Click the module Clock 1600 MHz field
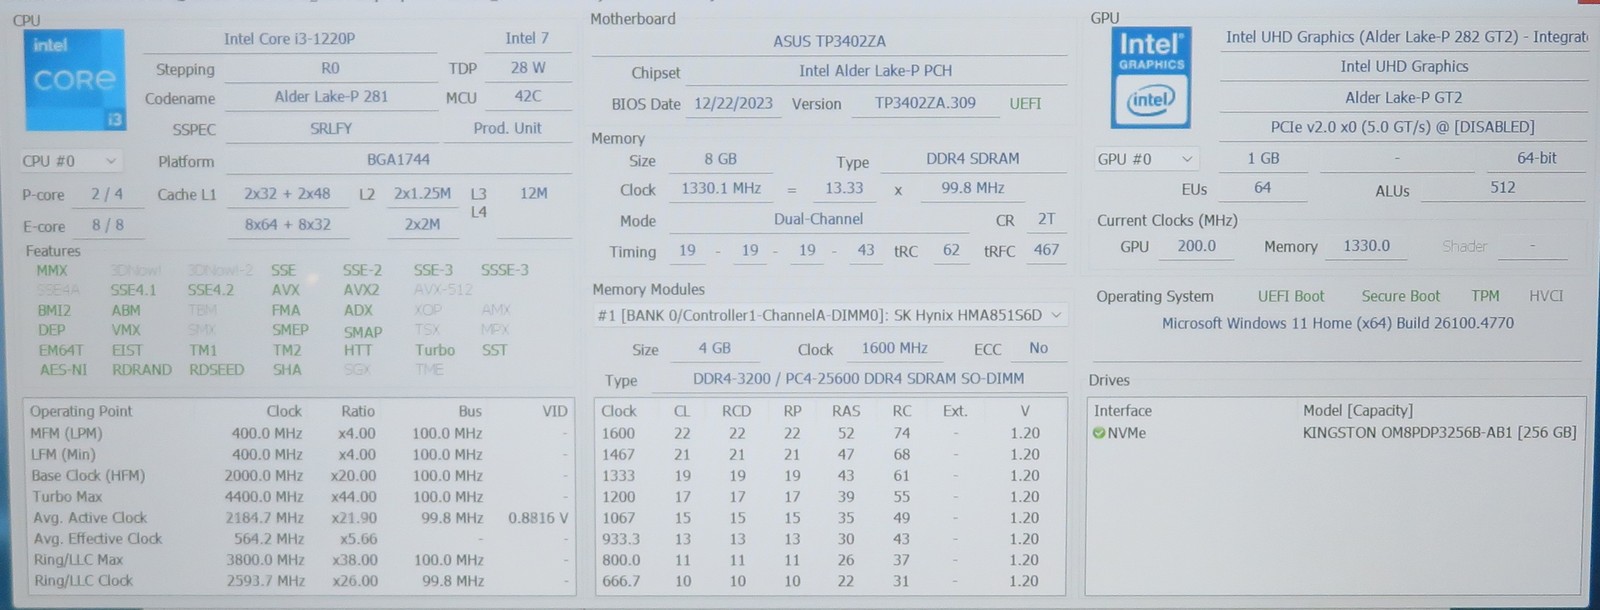Image resolution: width=1600 pixels, height=610 pixels. (894, 348)
